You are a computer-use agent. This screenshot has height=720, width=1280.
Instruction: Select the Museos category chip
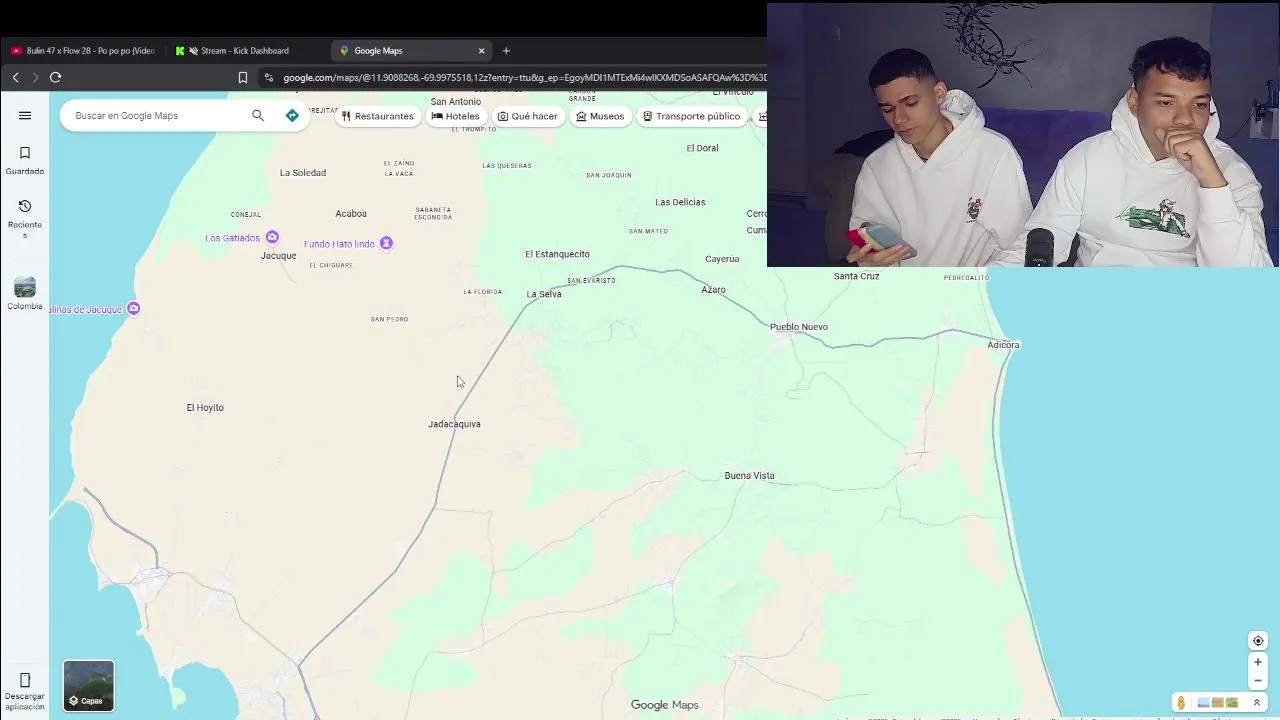coord(600,116)
